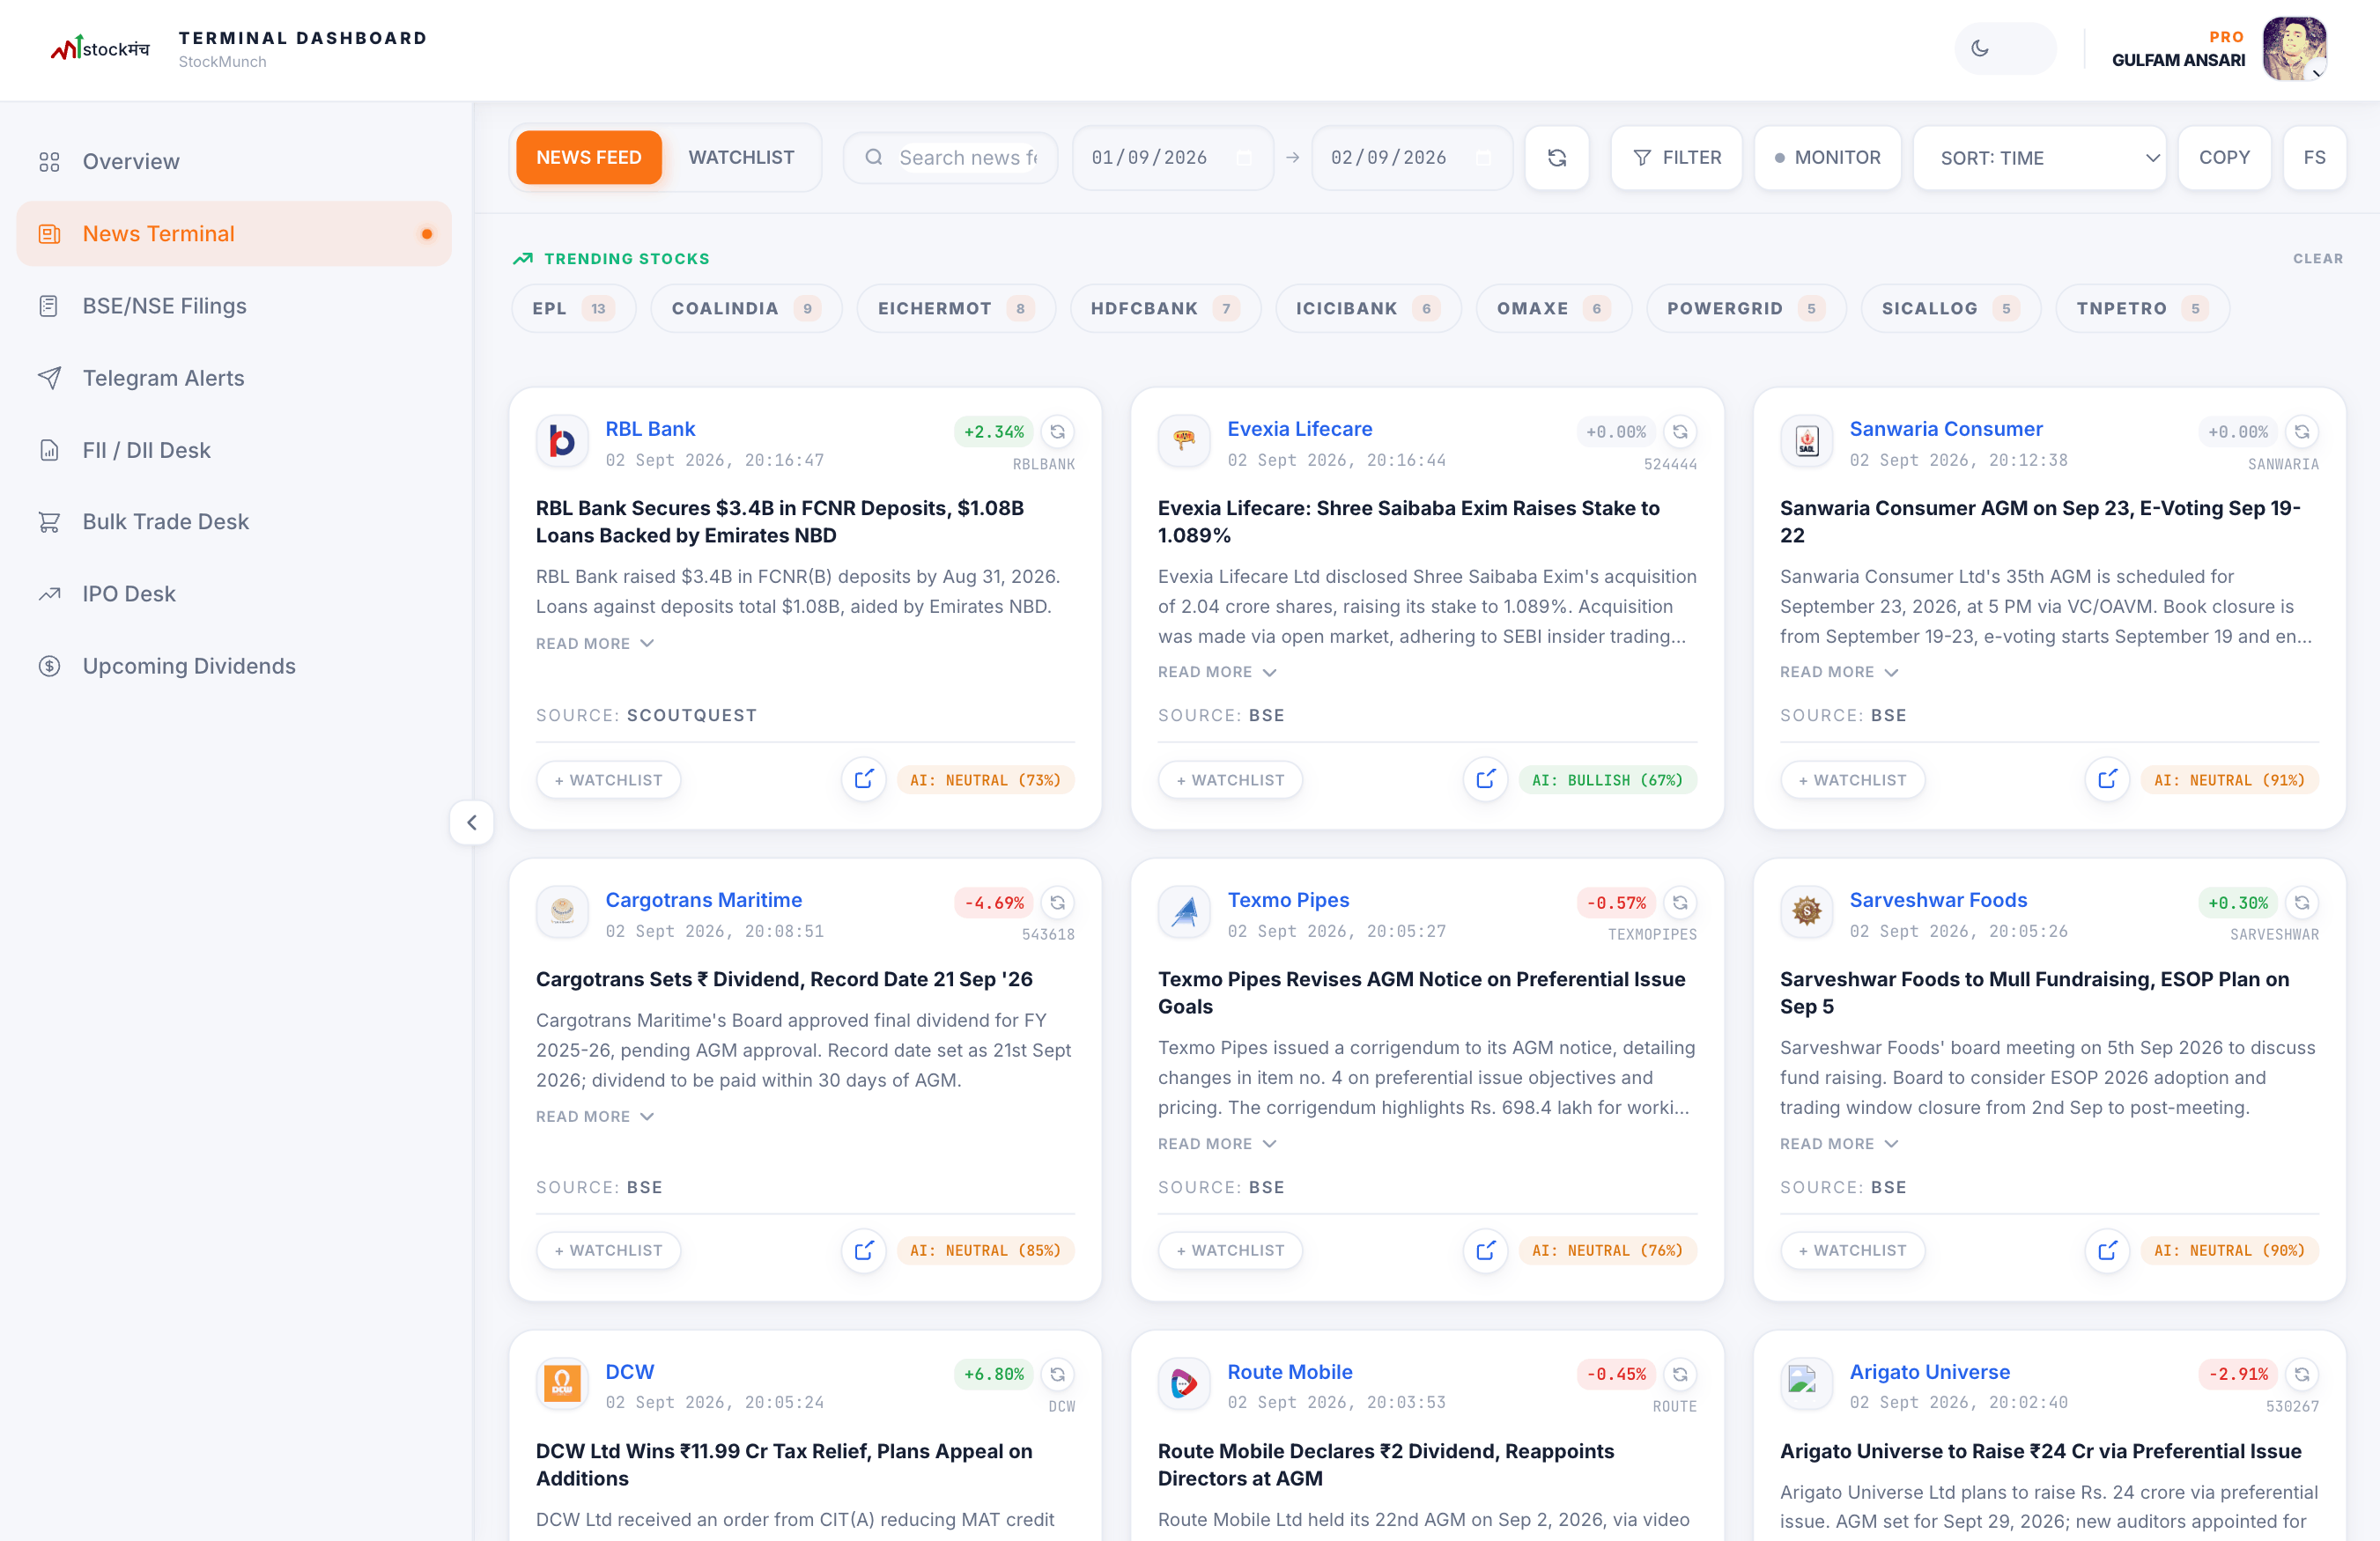
Task: Switch to Watchlist tab
Action: tap(741, 157)
